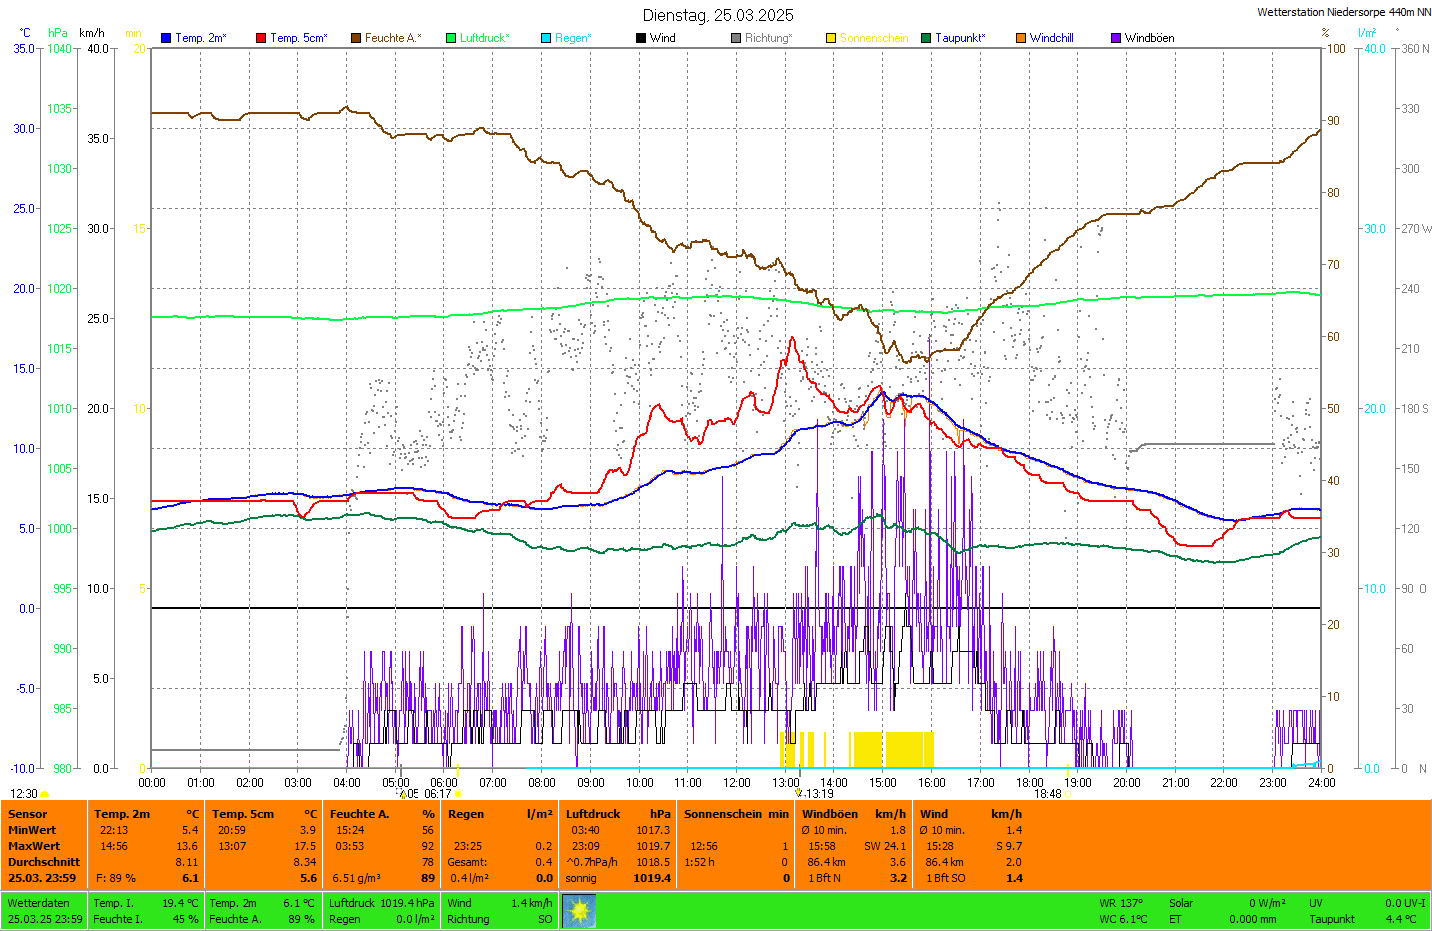Click the Sensor column header in table

[x=28, y=814]
